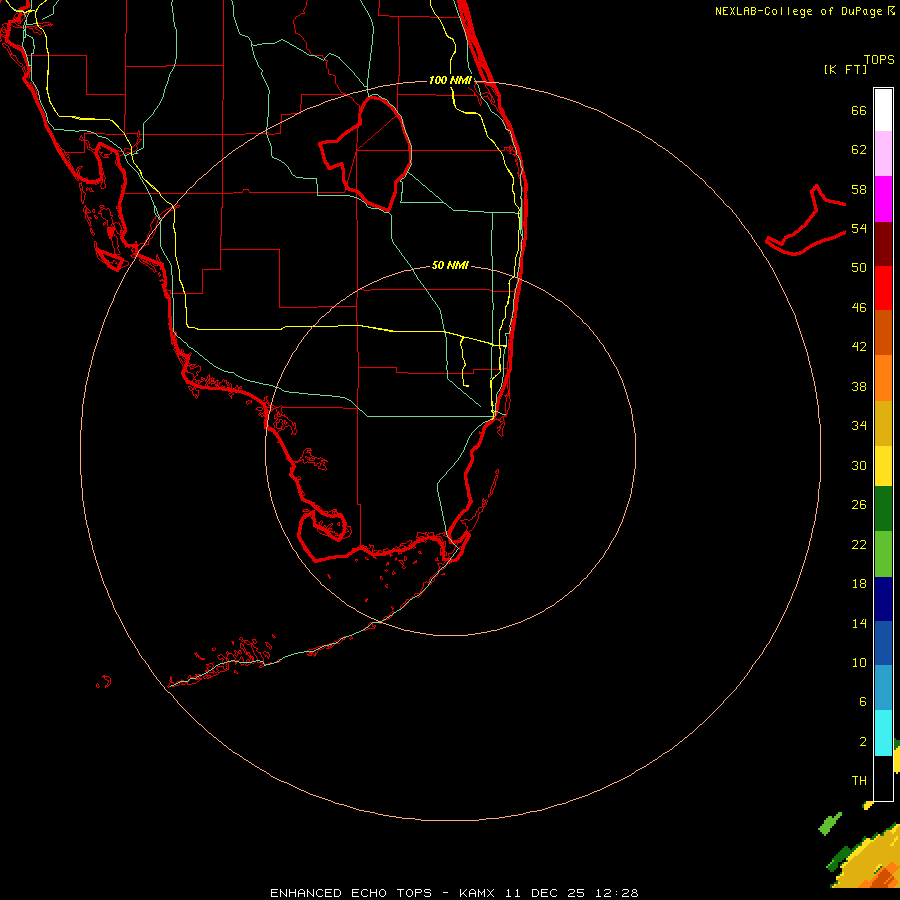Screen dimensions: 900x900
Task: Click the TOPS legend title
Action: click(879, 59)
